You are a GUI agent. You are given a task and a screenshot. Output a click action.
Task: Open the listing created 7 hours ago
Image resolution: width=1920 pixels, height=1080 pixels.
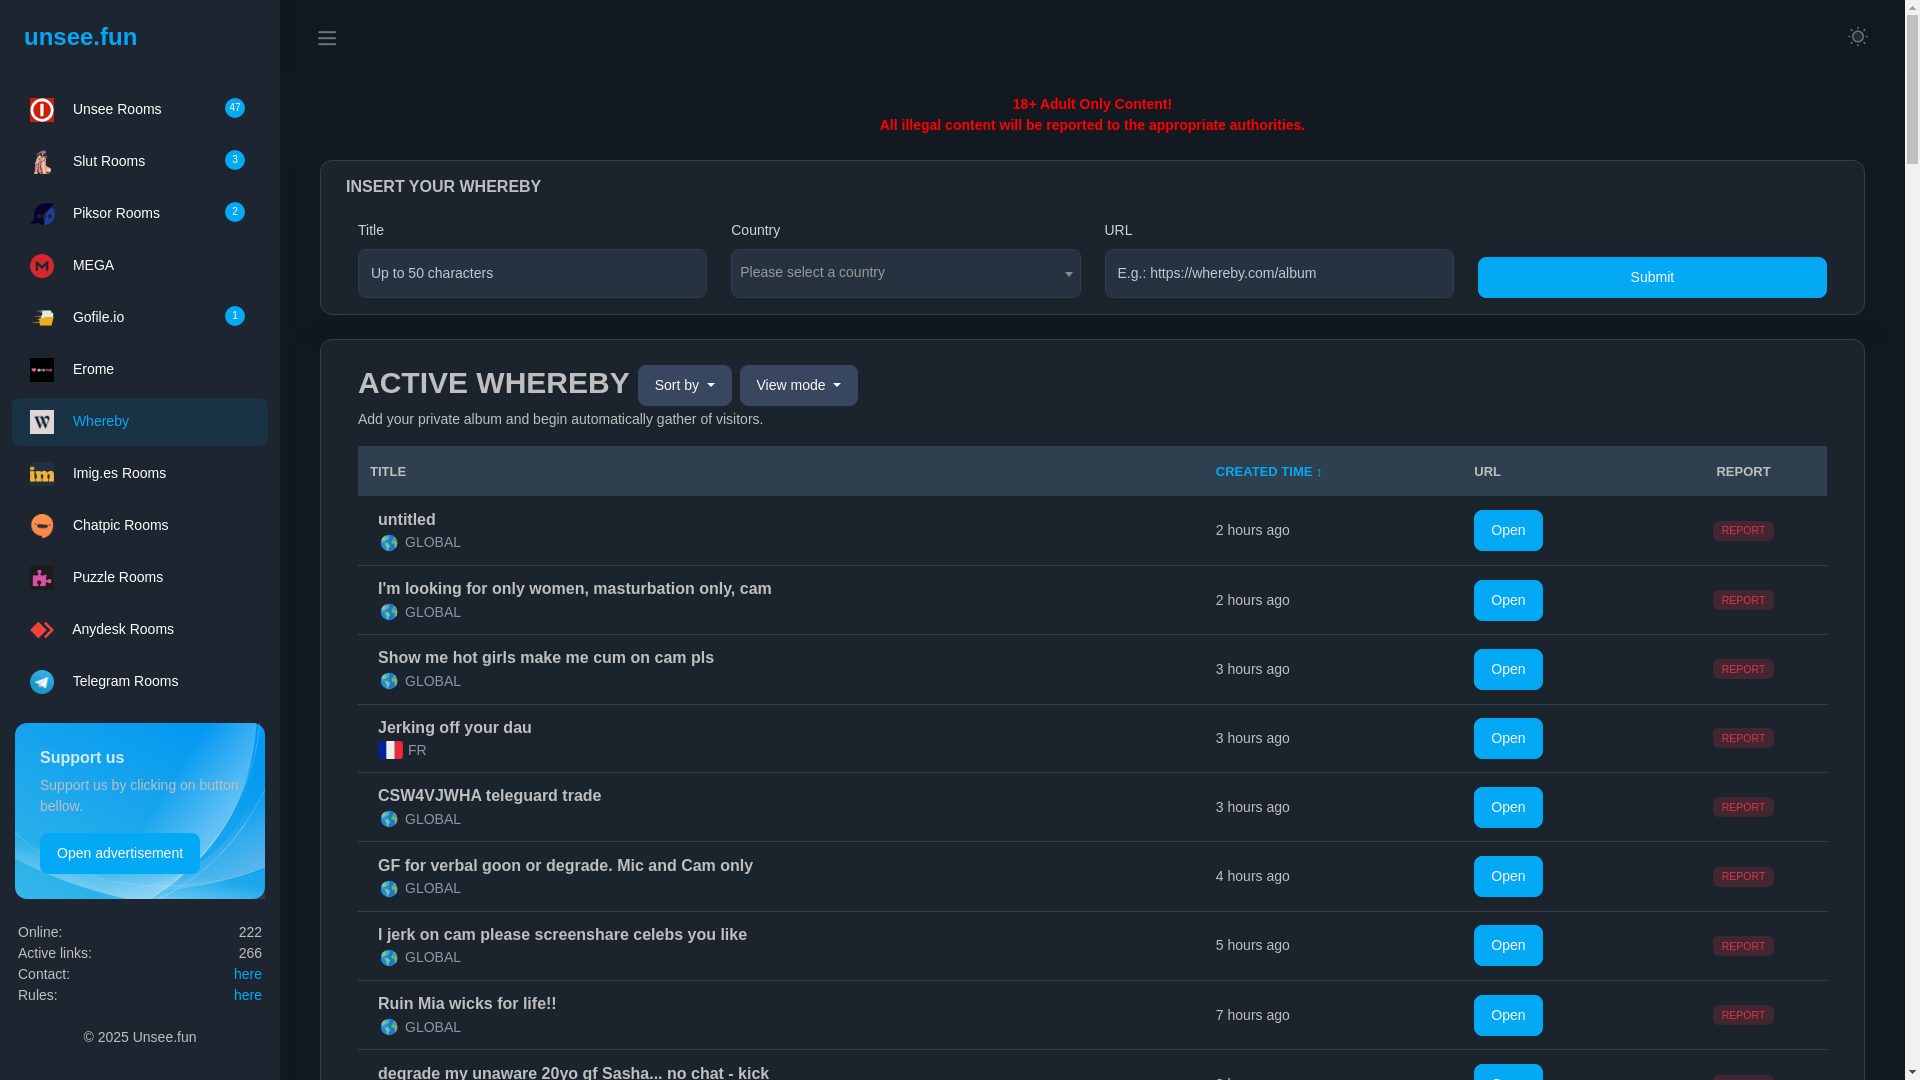[x=1507, y=1015]
